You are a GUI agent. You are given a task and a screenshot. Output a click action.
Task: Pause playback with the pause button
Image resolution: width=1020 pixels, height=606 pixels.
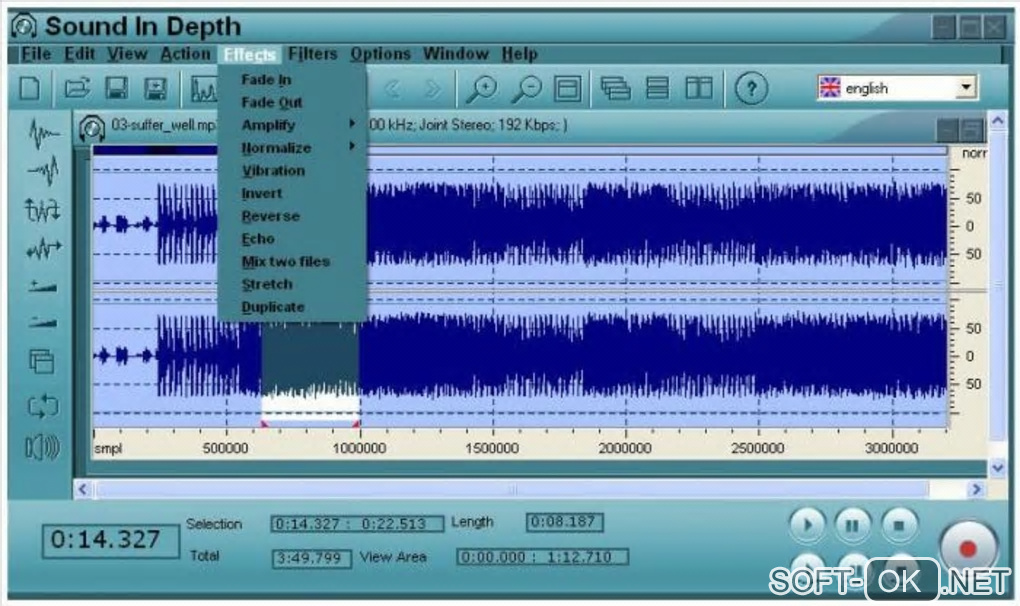tap(852, 524)
